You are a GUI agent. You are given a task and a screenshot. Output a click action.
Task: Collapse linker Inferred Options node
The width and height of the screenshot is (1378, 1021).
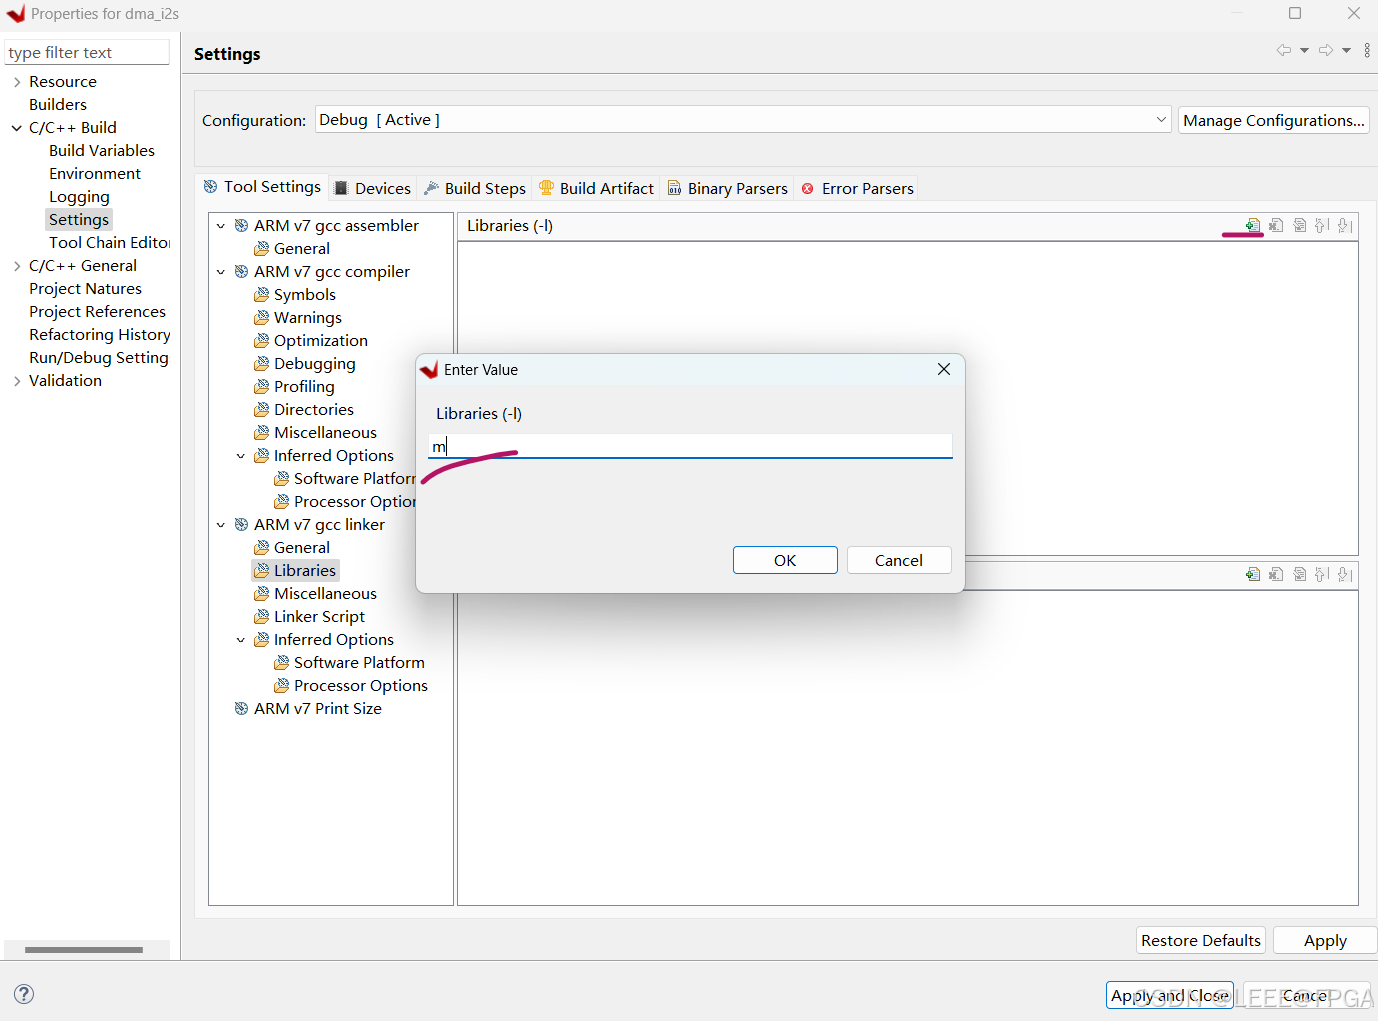[x=241, y=640]
